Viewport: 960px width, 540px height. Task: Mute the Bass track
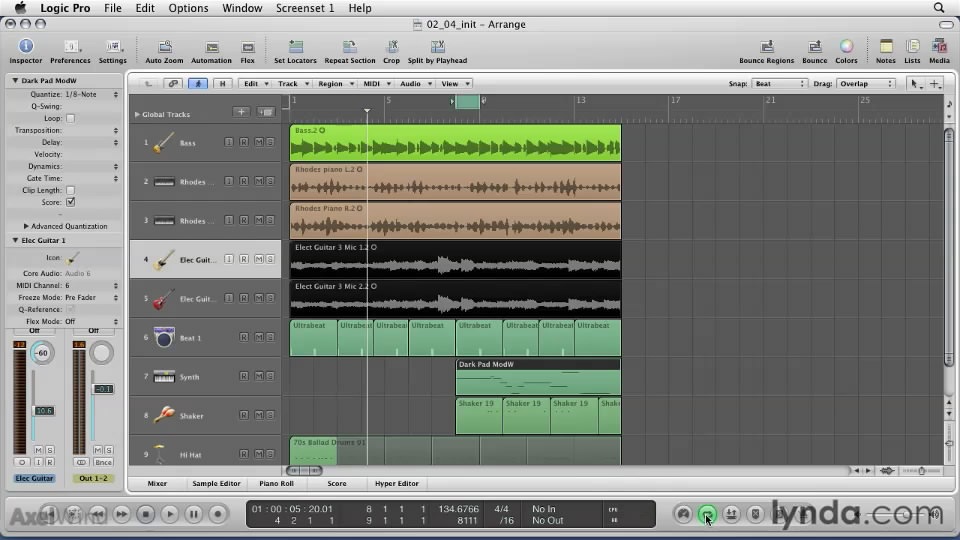(x=257, y=143)
